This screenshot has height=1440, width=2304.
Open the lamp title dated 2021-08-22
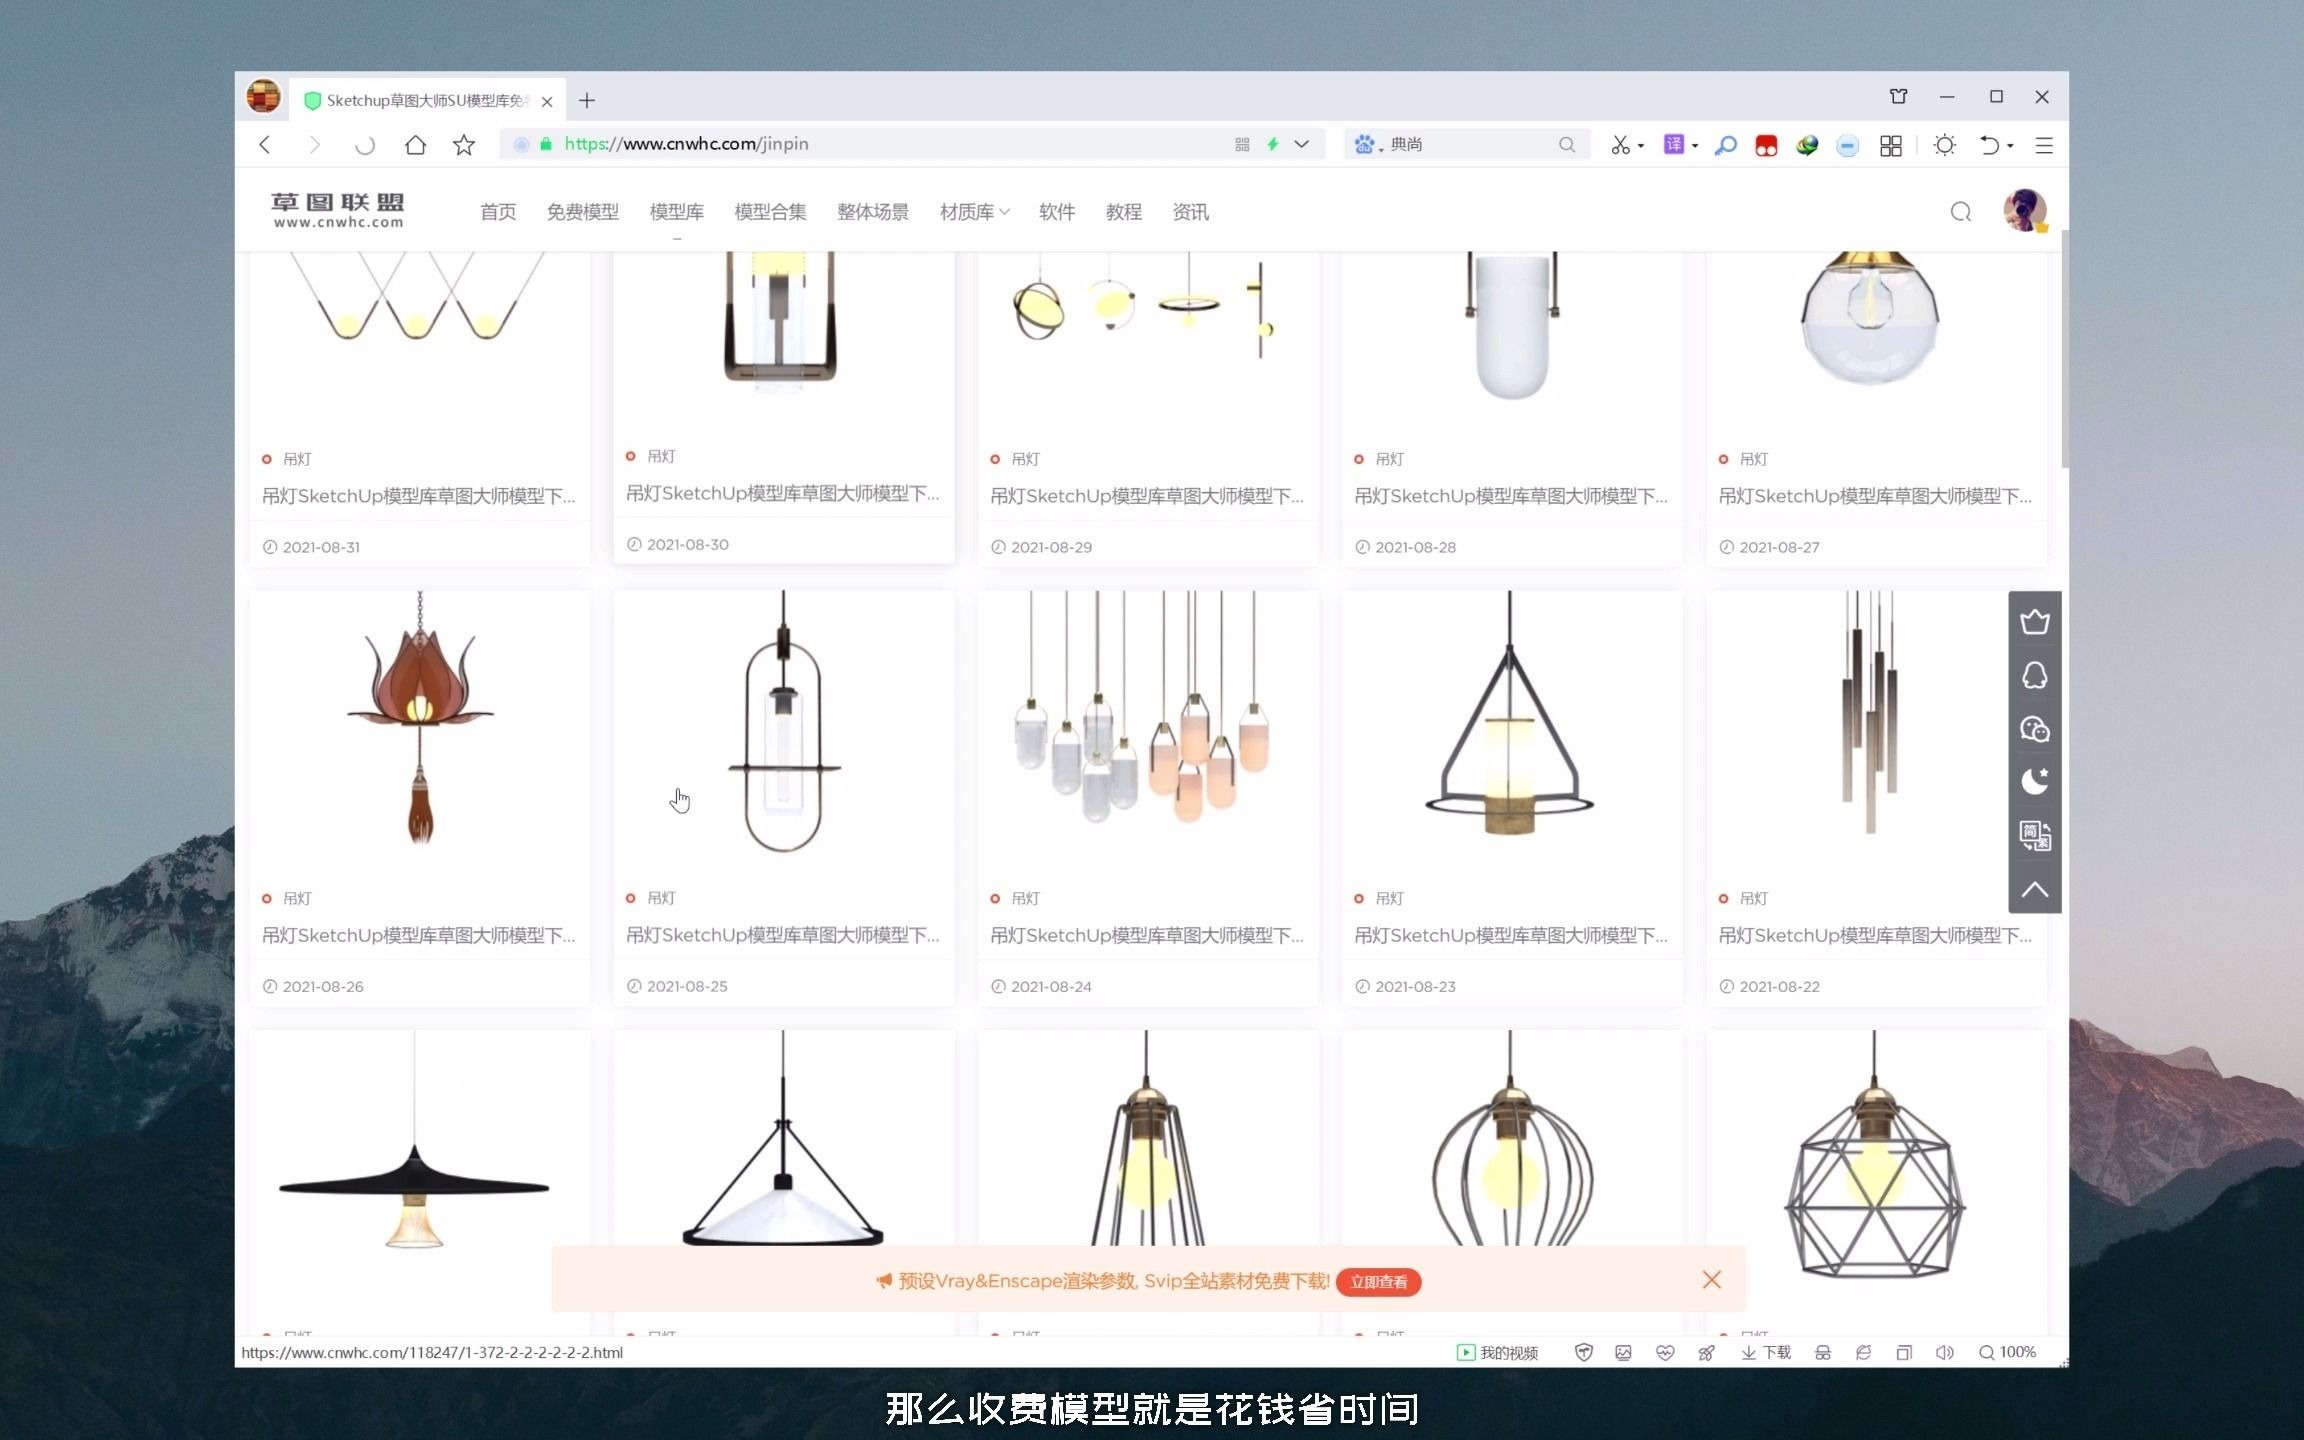1875,935
